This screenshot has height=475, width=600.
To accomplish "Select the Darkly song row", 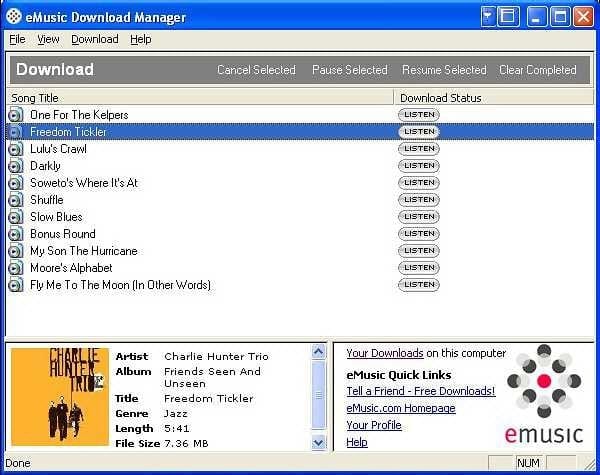I will click(x=300, y=166).
